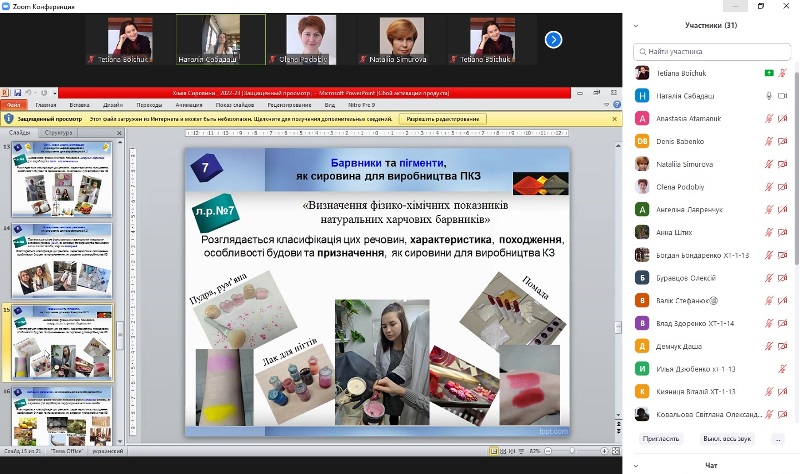Viewport: 800px width, 474px height.
Task: Collapse the Участники panel chevron
Action: point(636,26)
